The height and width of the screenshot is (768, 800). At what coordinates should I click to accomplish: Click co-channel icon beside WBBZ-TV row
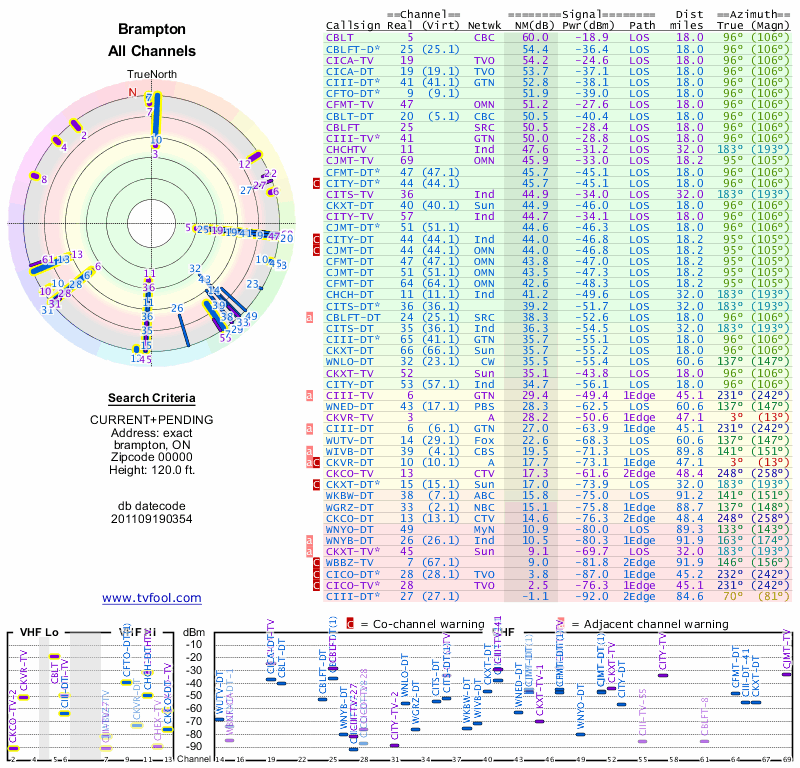click(x=316, y=563)
